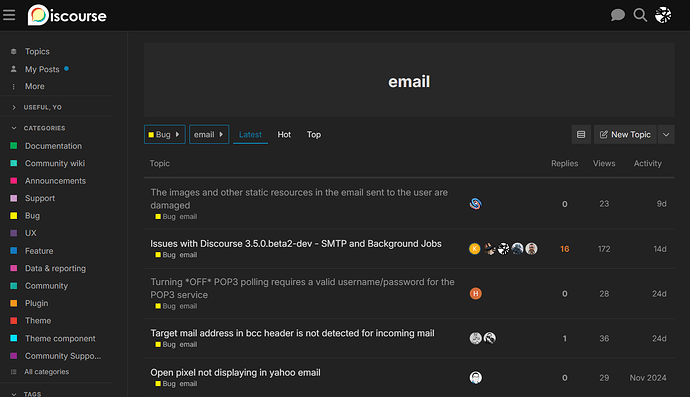The width and height of the screenshot is (690, 397).
Task: Switch to the Latest tab
Action: click(x=250, y=135)
